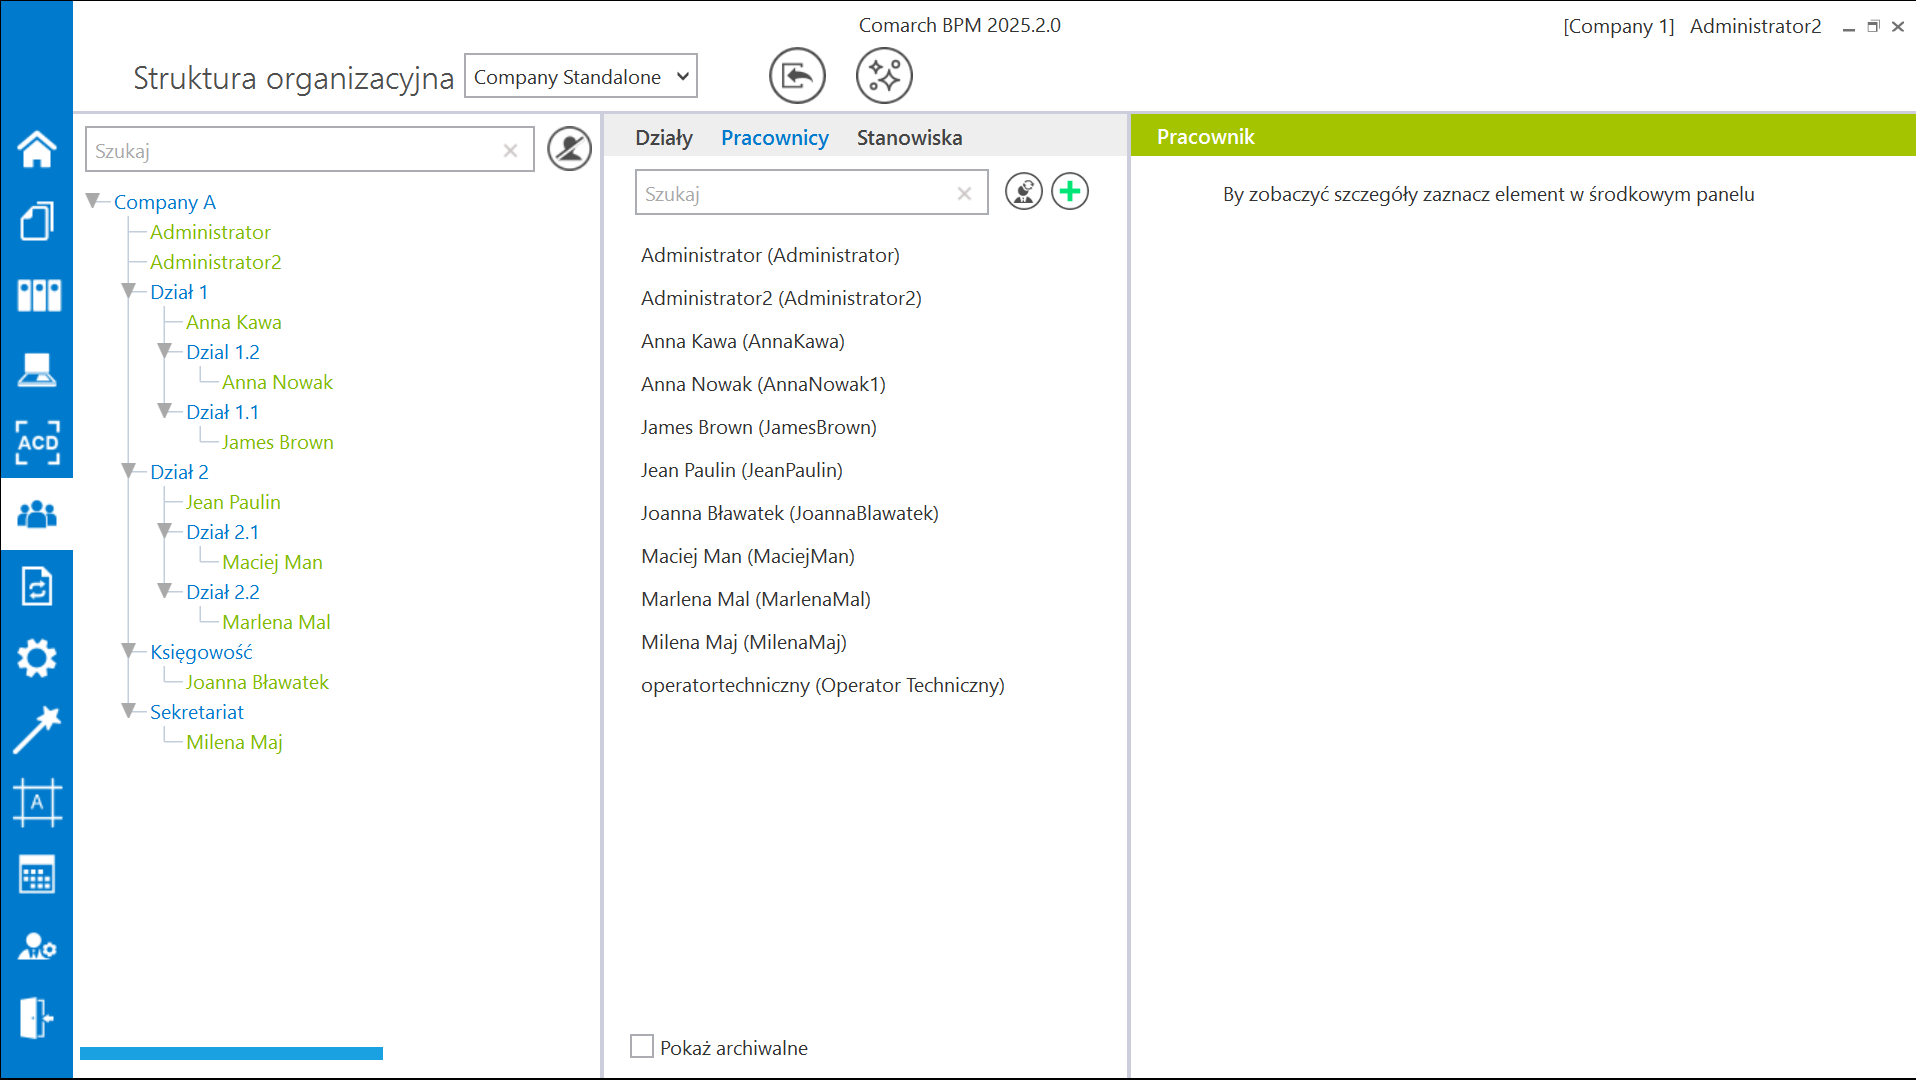The height and width of the screenshot is (1080, 1916).
Task: Select Marlena Mal (MarlenaMal) in employee list
Action: [756, 599]
